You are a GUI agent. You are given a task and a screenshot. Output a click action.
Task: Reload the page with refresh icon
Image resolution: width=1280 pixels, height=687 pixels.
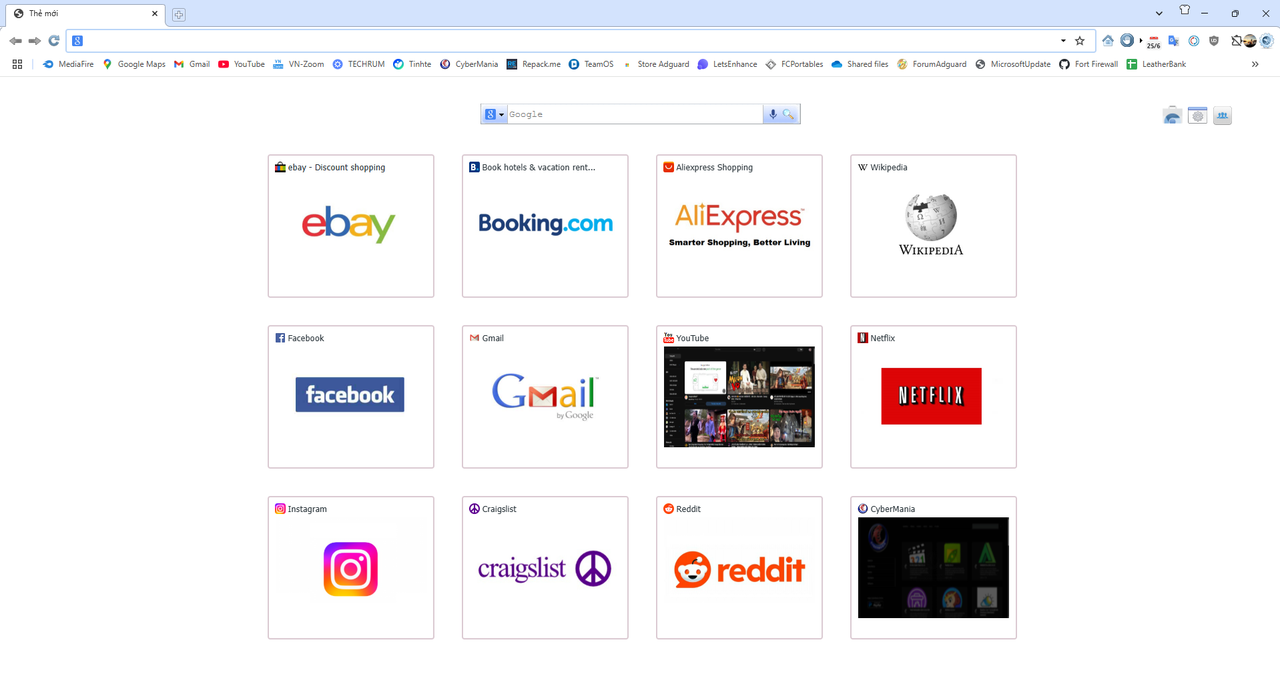coord(54,41)
